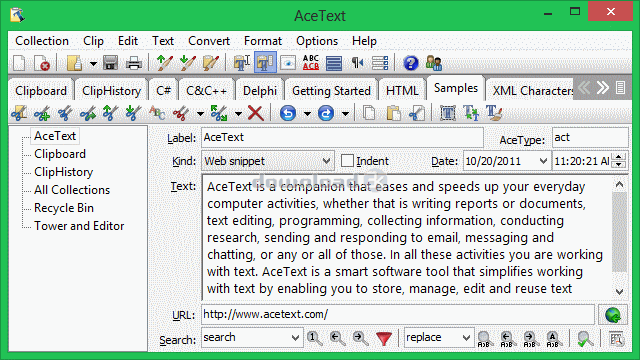Viewport: 640px width, 360px height.
Task: Click the blue Help question mark icon
Action: [x=411, y=63]
